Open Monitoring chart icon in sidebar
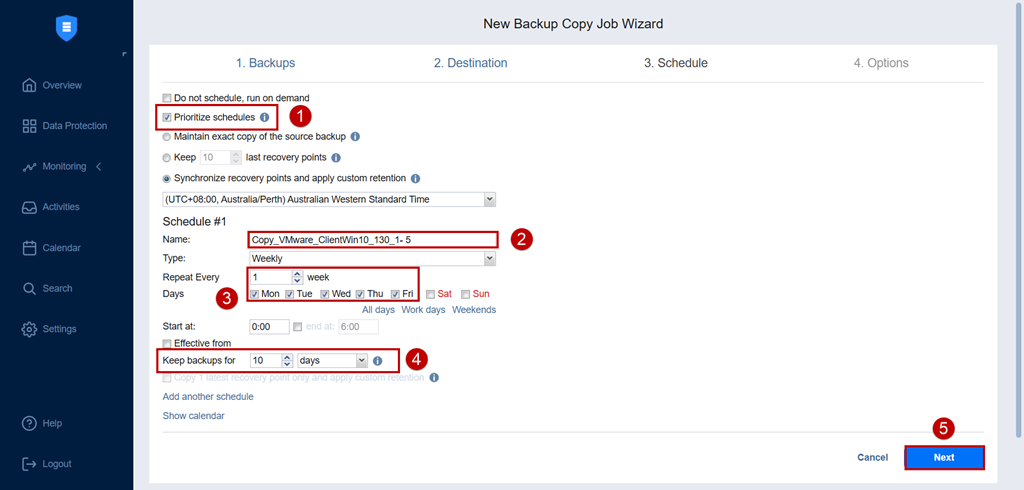This screenshot has height=490, width=1024. tap(29, 167)
